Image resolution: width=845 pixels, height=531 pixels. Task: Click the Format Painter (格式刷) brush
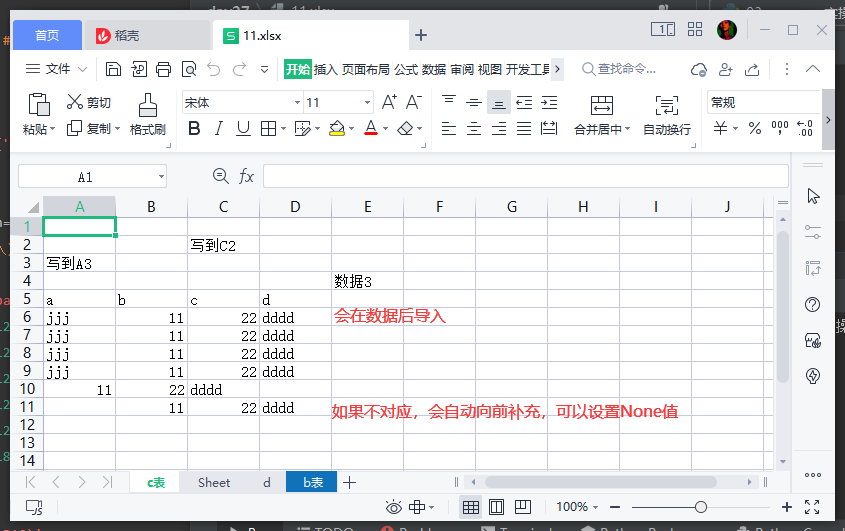[148, 105]
